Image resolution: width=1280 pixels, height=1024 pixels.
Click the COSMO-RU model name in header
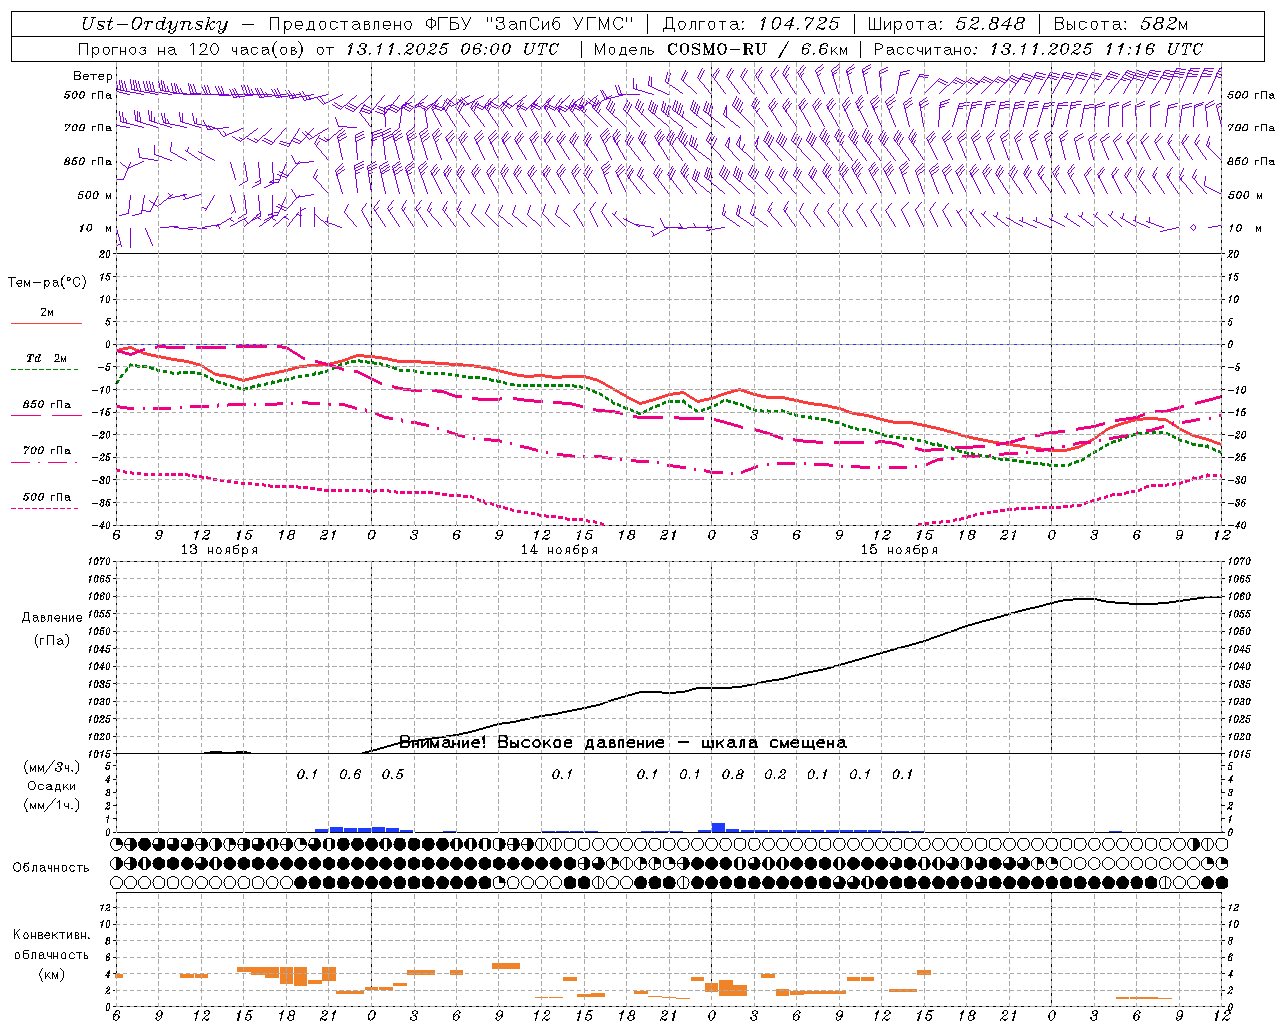716,49
